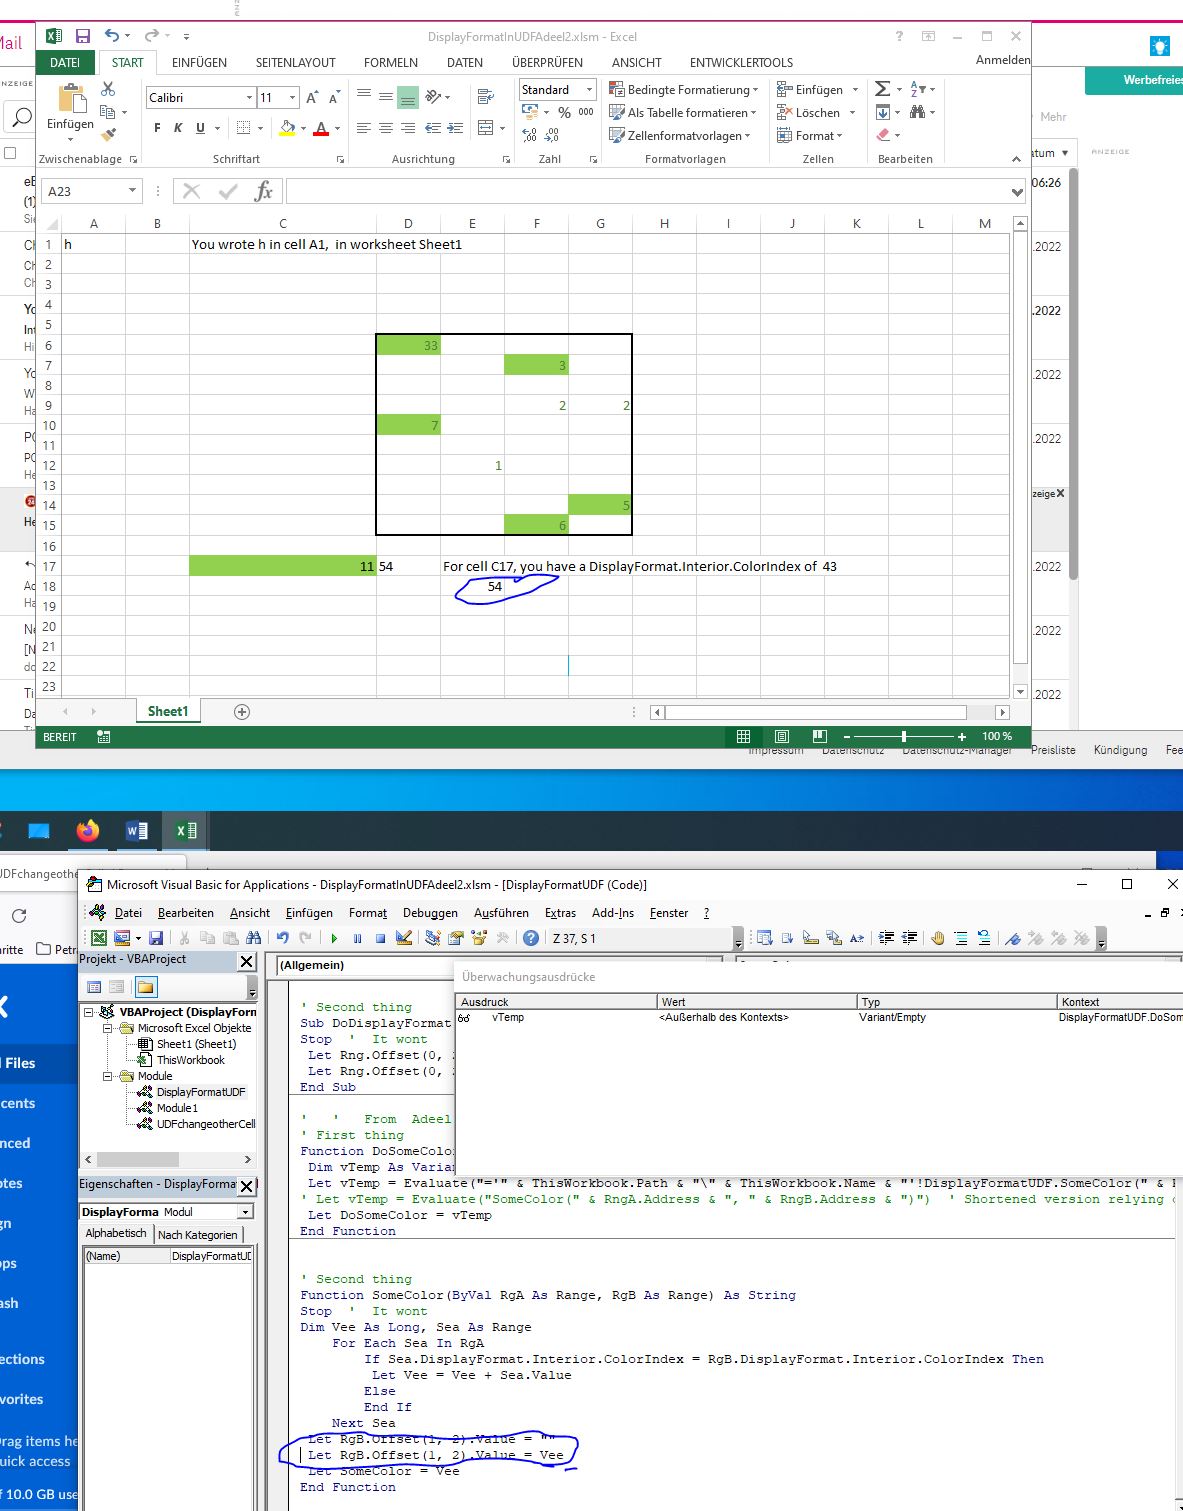Click the VBA Break (pause) icon
Image resolution: width=1183 pixels, height=1511 pixels.
[x=357, y=938]
